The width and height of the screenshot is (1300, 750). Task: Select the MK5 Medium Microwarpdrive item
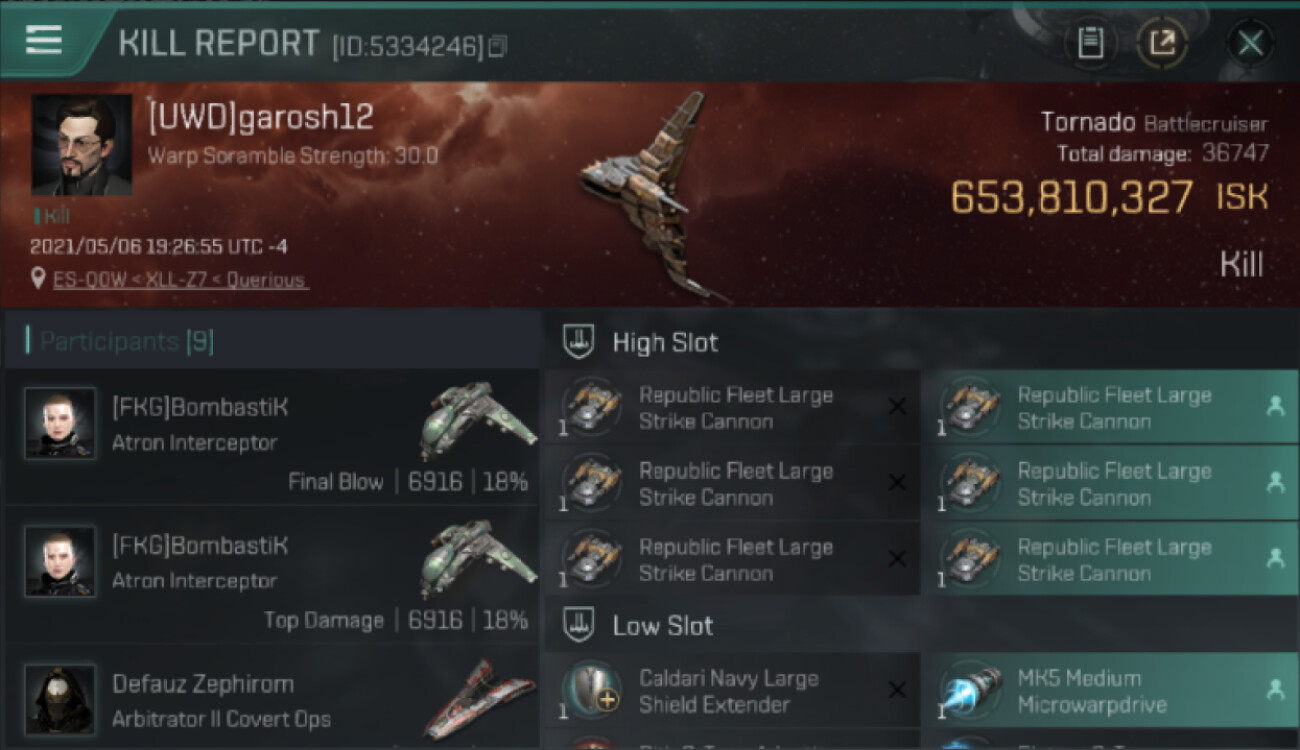[x=1110, y=691]
